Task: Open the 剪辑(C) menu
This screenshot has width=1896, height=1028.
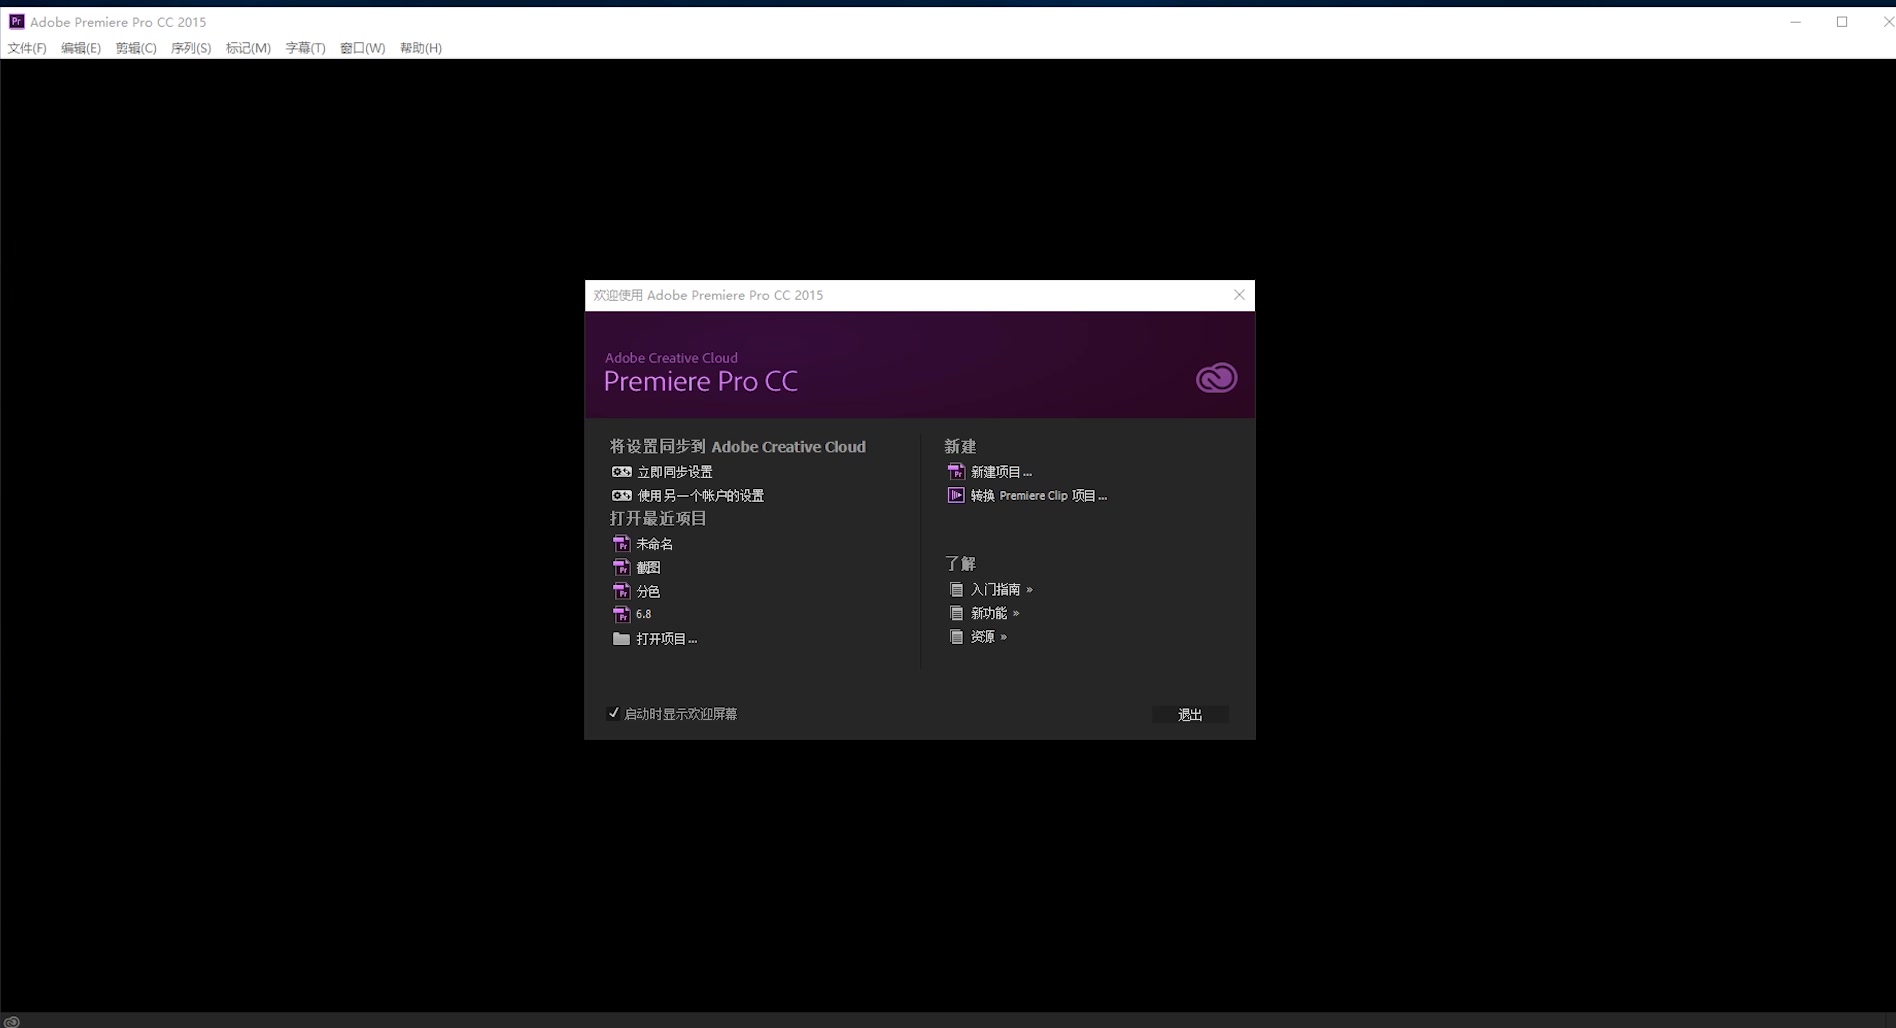Action: tap(136, 48)
